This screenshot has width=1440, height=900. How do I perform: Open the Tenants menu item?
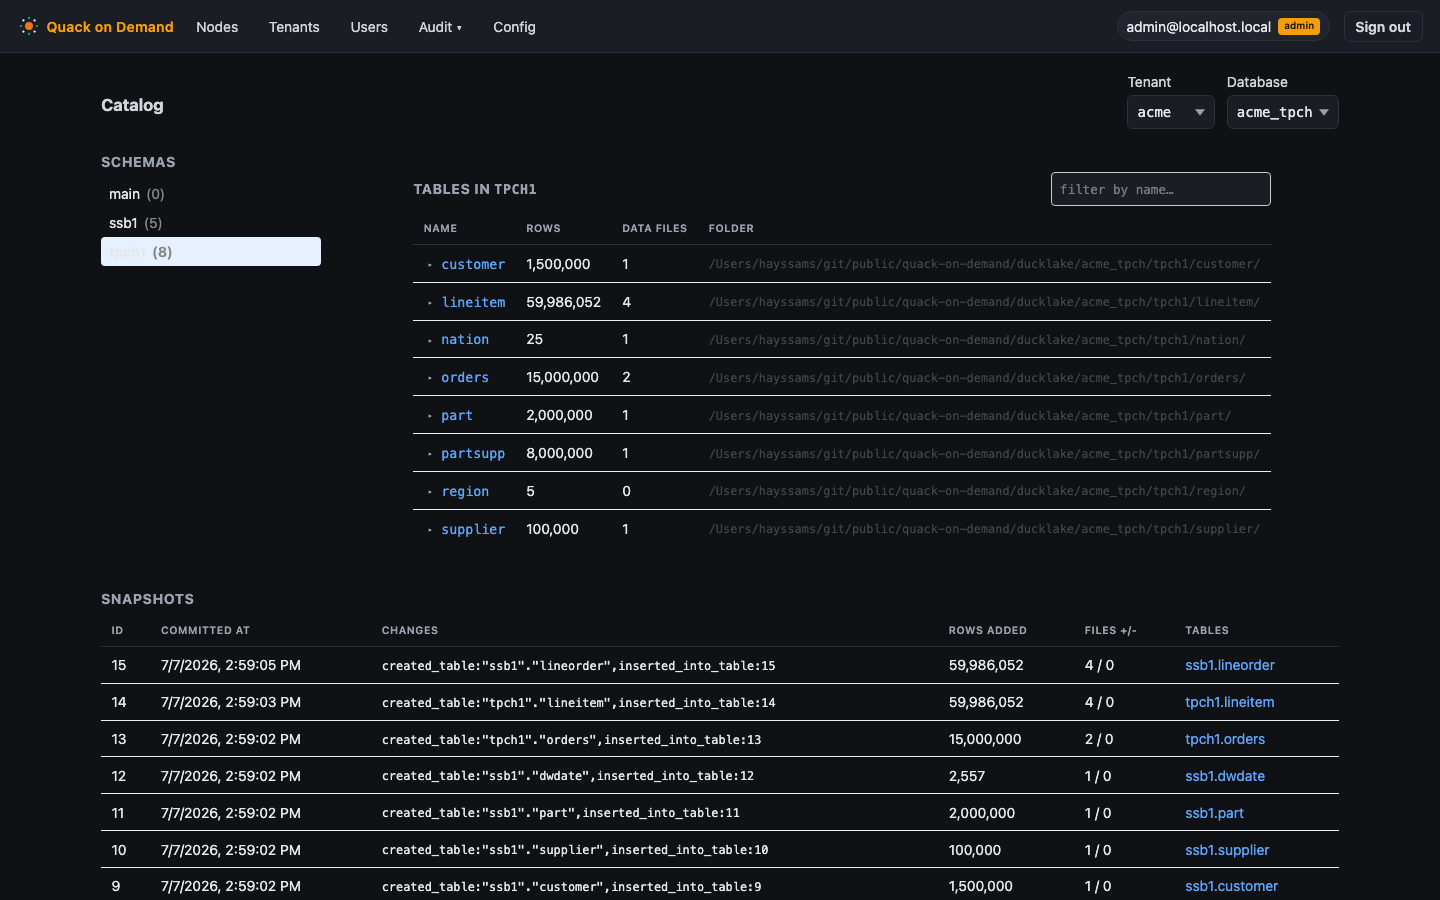click(294, 27)
